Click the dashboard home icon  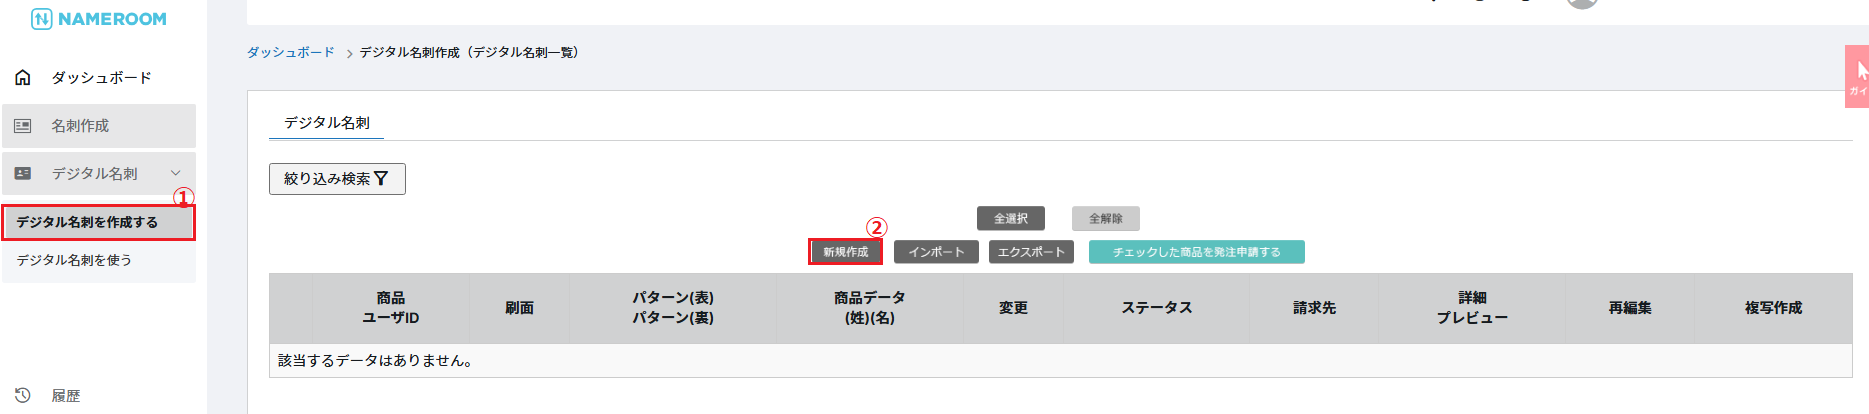(23, 77)
